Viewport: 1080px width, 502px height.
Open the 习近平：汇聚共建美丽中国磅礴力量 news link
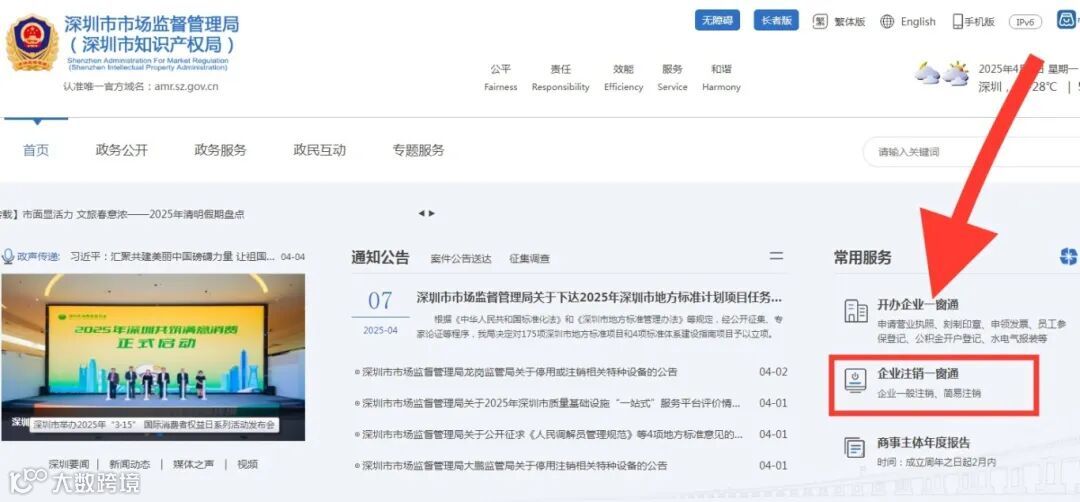point(173,257)
